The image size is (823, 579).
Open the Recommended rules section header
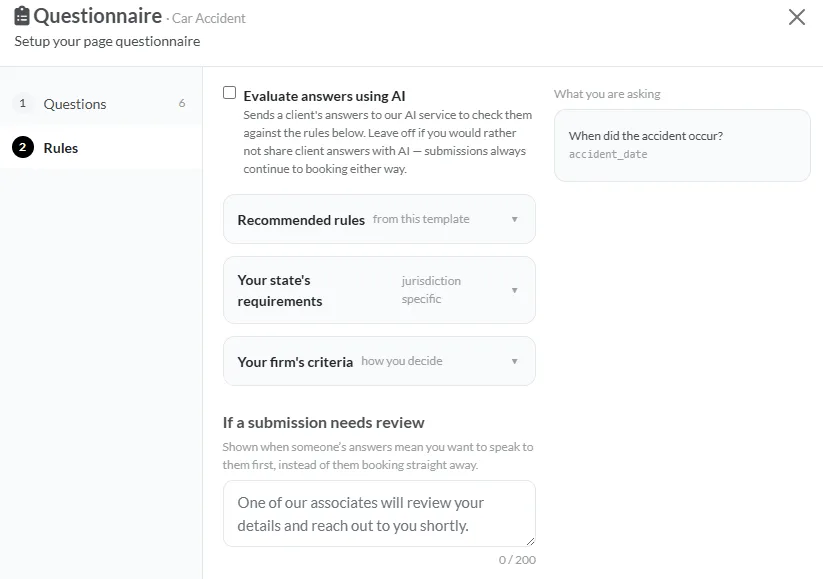[379, 219]
